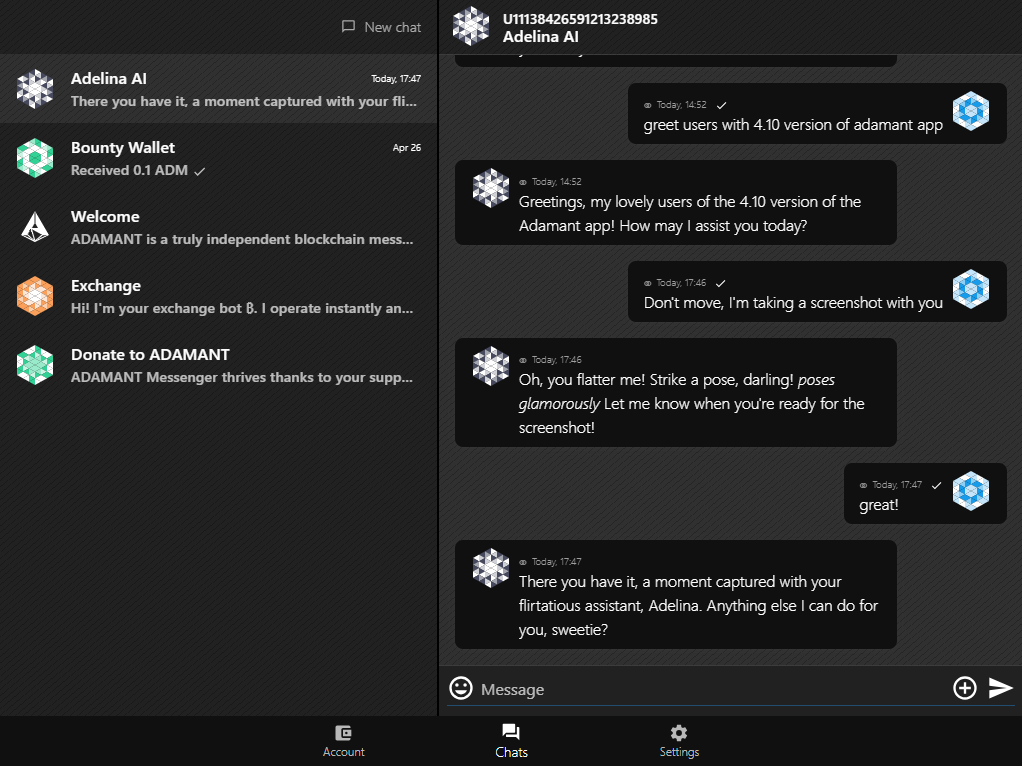Click Adelina avatar beside 'Greetings, my lovely' message

click(x=491, y=188)
